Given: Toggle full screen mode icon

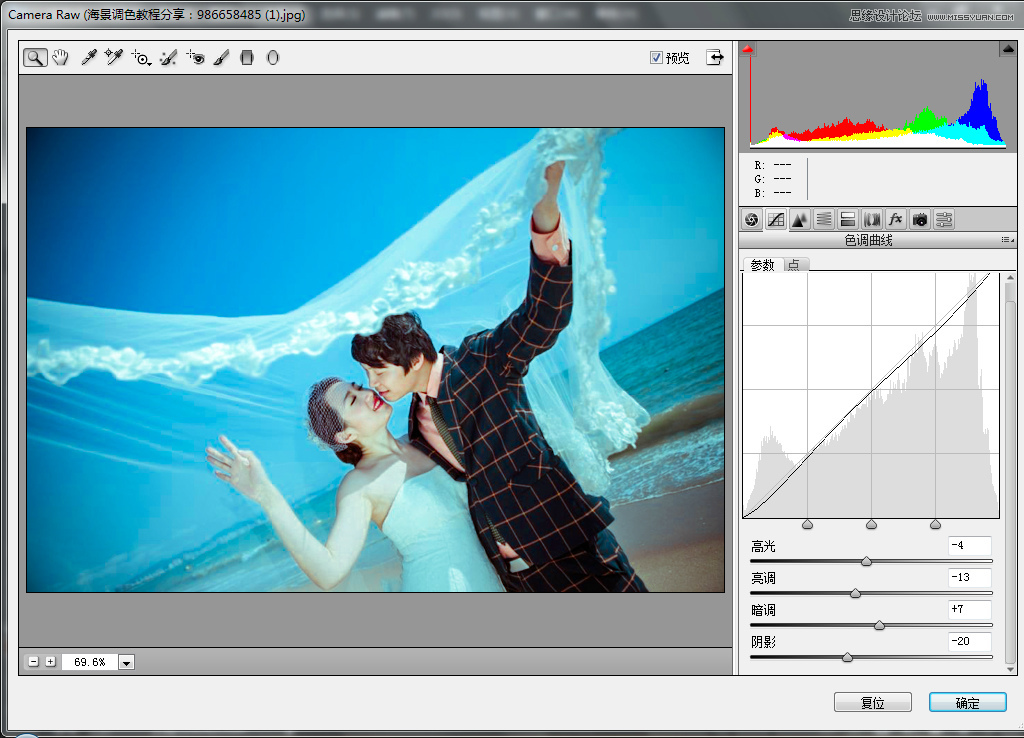Looking at the screenshot, I should tap(715, 57).
